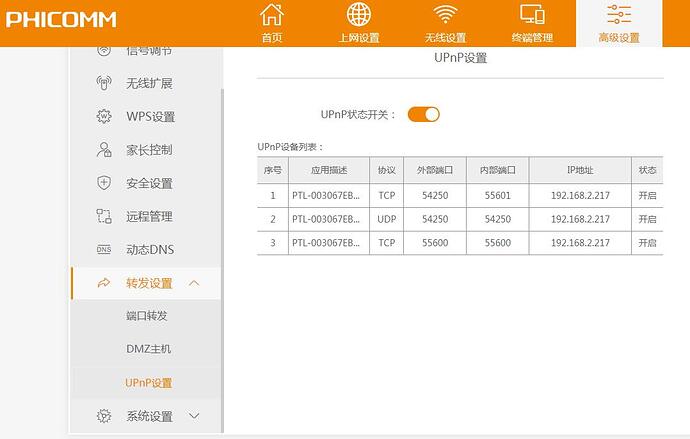Select PTL-003067EB... in row 2
Image resolution: width=690 pixels, height=439 pixels.
[x=326, y=219]
